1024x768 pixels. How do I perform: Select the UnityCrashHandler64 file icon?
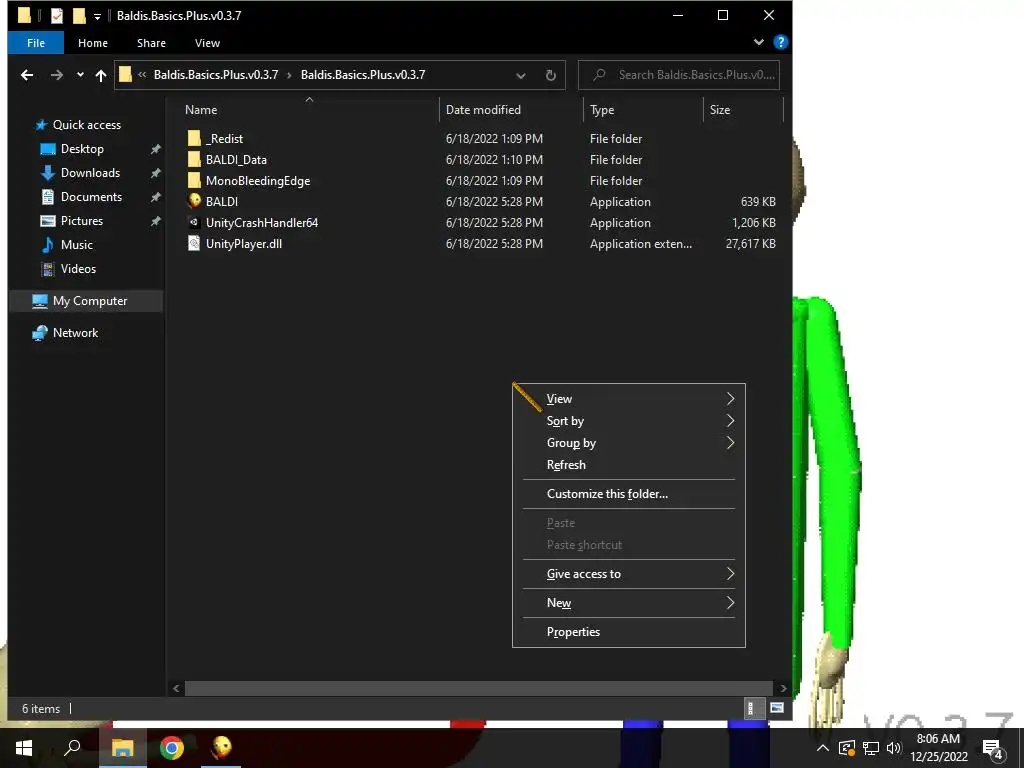(194, 222)
